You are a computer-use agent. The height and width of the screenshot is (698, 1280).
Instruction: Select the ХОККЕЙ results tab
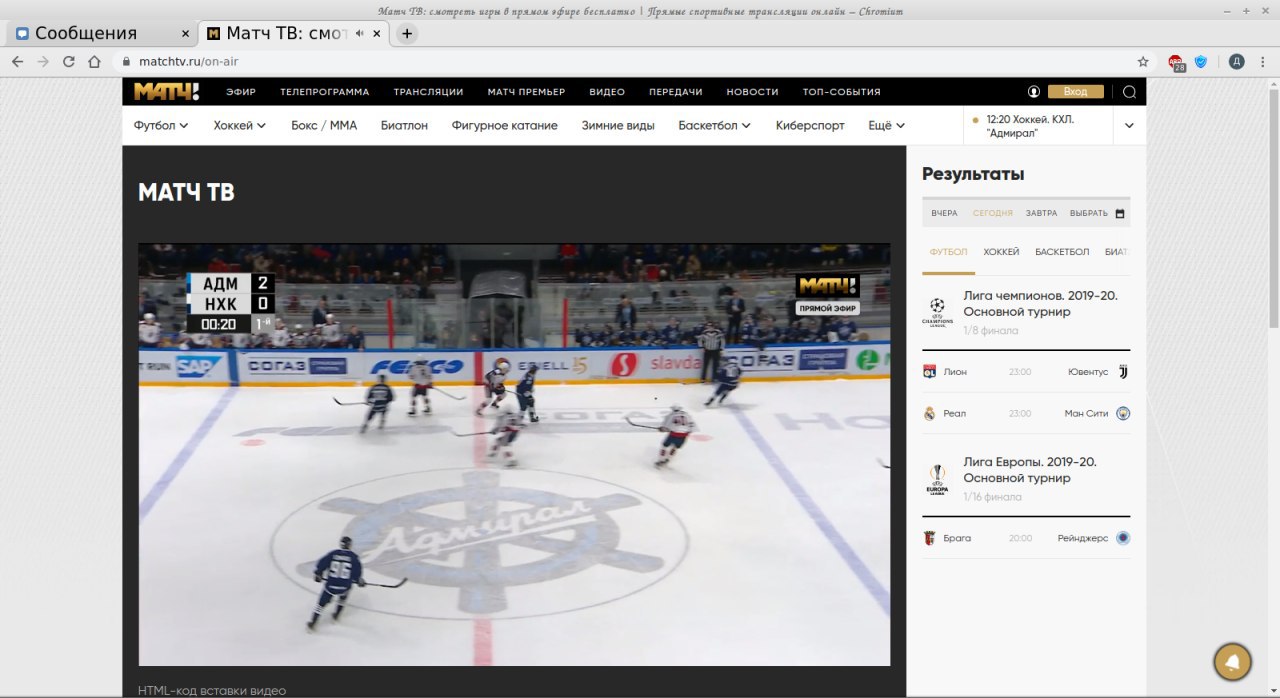pyautogui.click(x=1001, y=252)
